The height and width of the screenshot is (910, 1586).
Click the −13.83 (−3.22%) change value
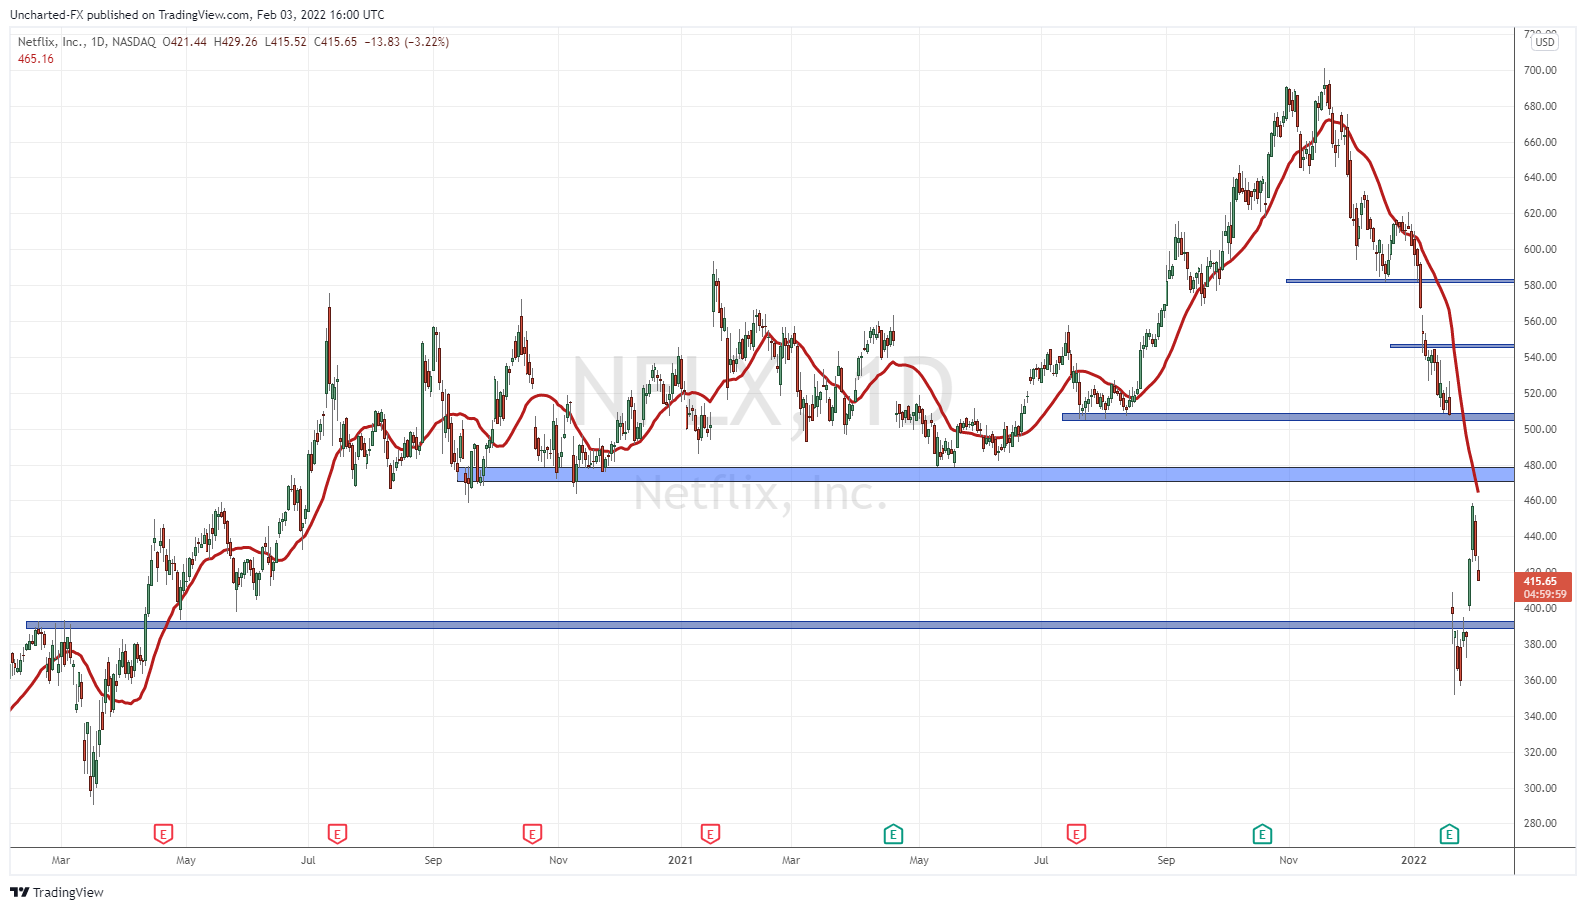point(407,42)
